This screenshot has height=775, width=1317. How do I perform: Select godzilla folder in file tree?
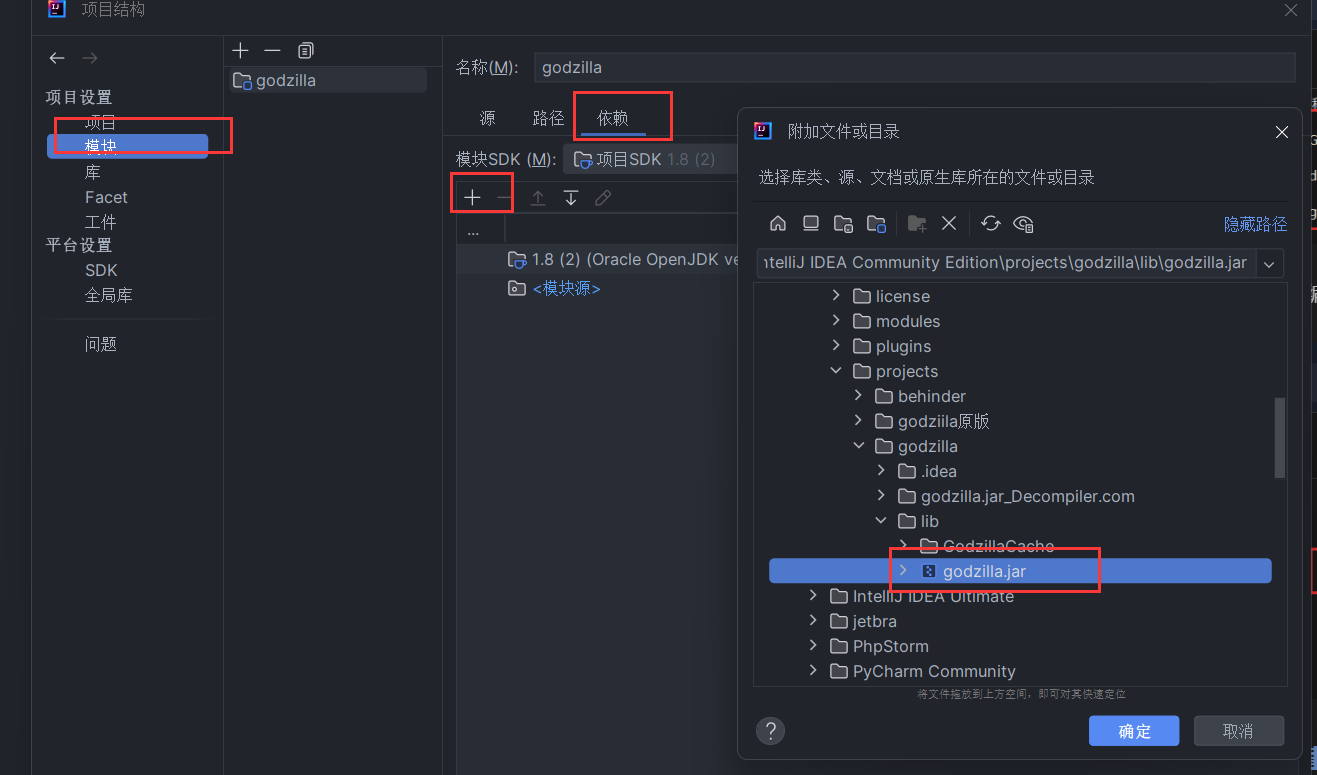click(x=927, y=446)
